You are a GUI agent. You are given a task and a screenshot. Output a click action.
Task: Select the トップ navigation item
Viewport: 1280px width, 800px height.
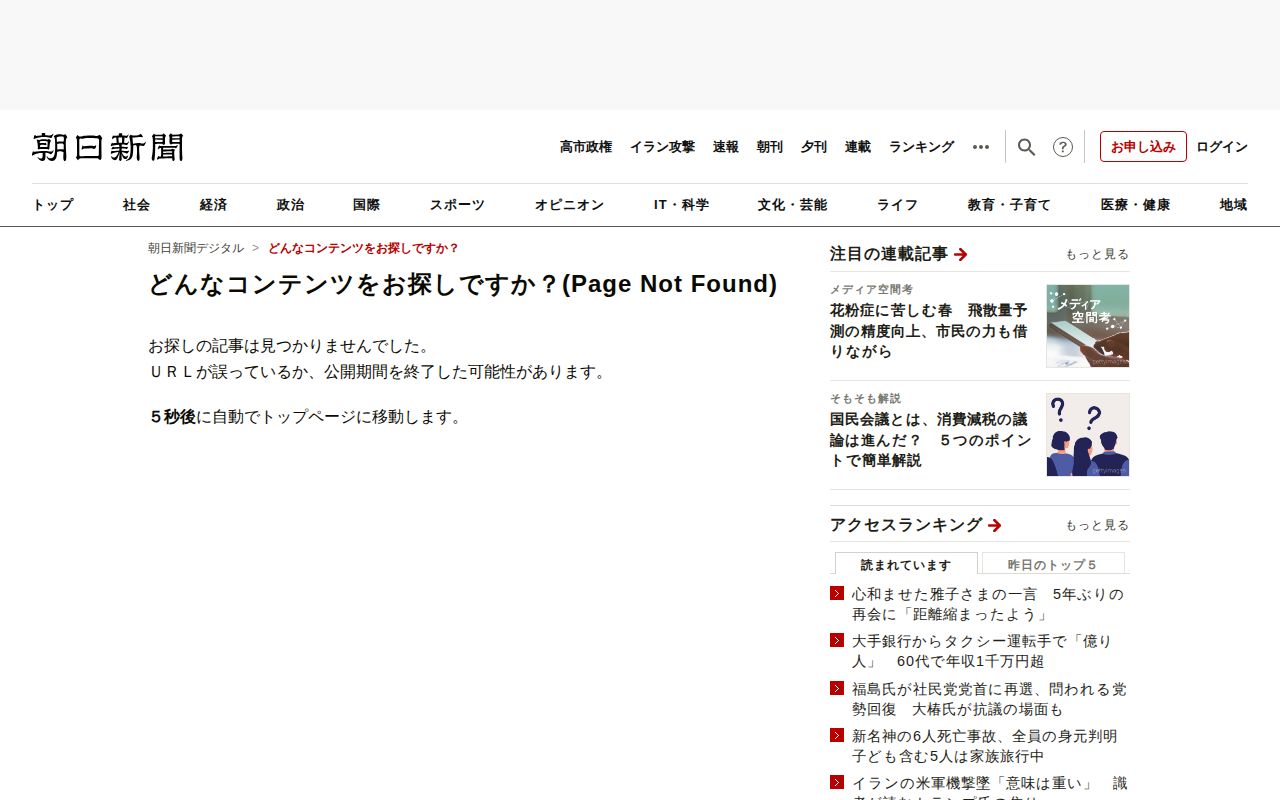[53, 205]
